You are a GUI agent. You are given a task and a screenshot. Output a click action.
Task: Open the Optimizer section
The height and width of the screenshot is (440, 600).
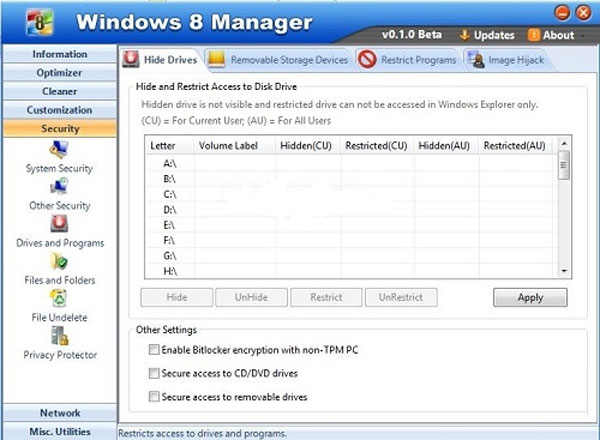pyautogui.click(x=60, y=73)
